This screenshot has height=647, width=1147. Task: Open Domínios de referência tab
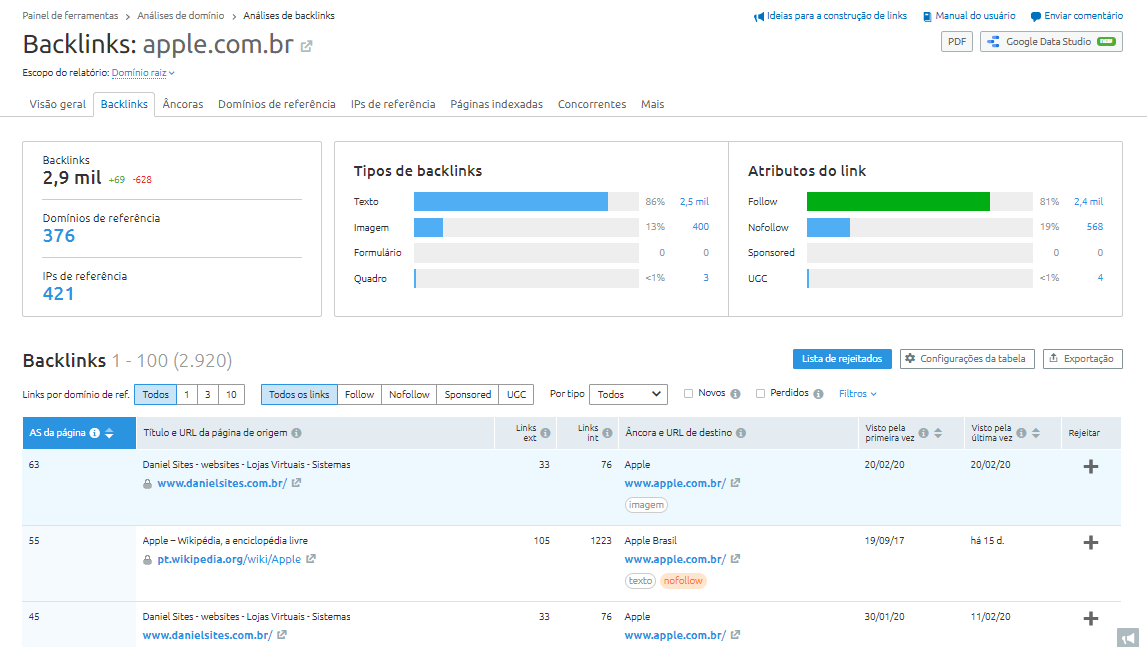277,105
